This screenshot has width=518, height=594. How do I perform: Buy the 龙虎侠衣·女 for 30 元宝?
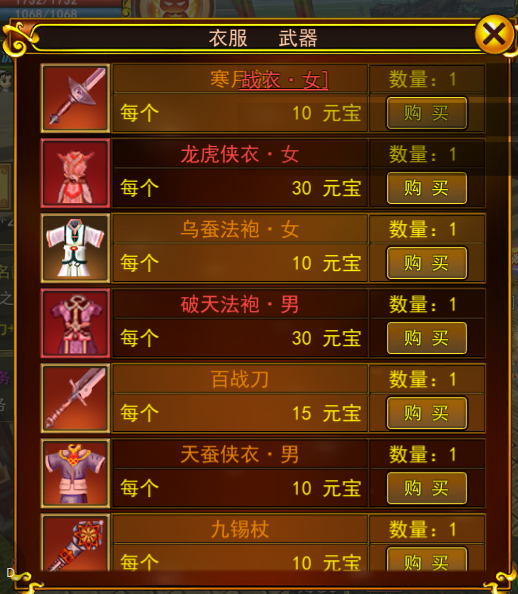(427, 188)
